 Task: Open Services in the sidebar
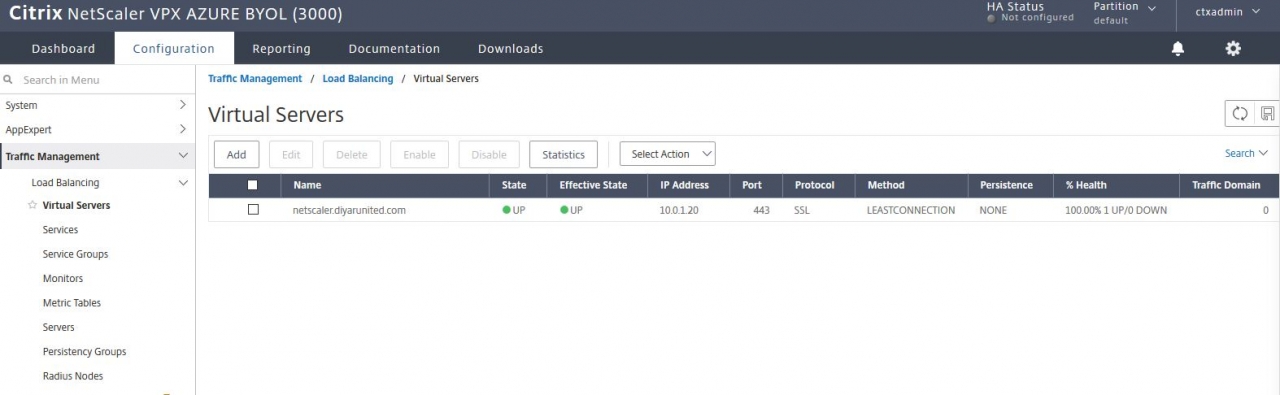60,230
